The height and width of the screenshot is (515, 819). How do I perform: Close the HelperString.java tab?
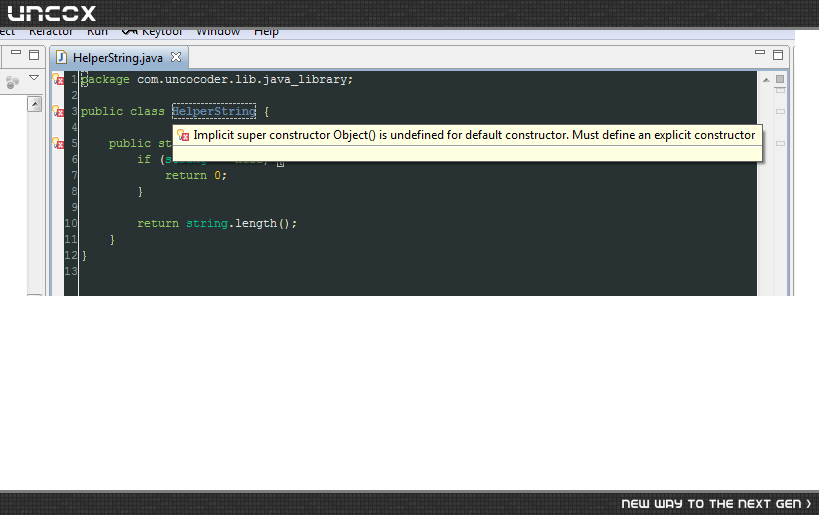click(176, 57)
